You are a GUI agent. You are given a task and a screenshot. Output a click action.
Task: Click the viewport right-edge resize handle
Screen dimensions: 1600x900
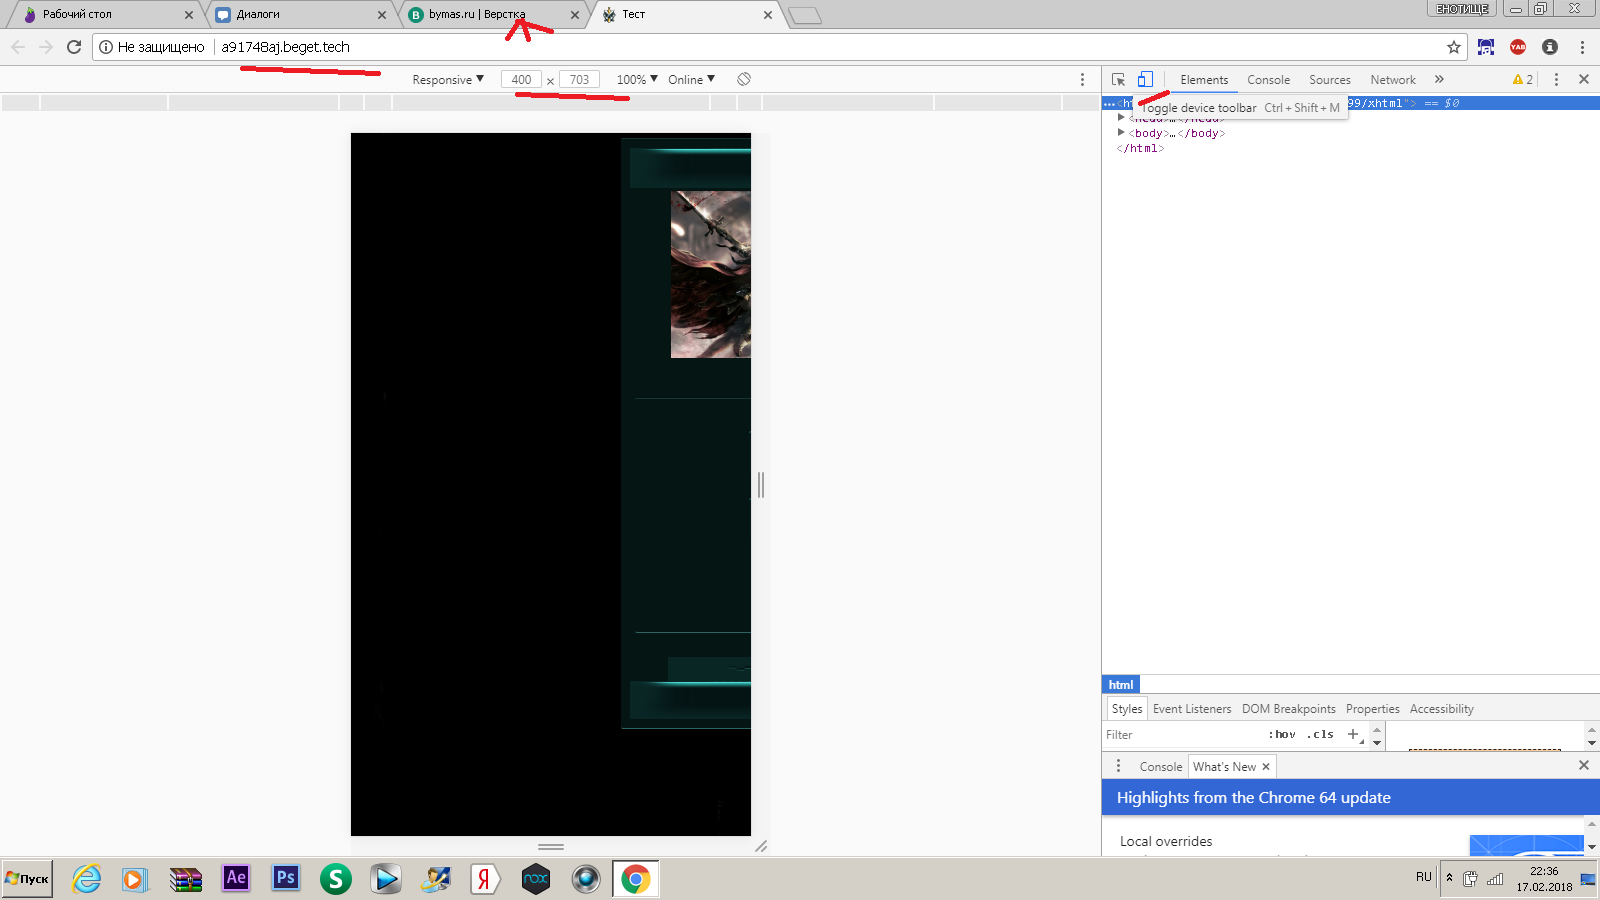(x=761, y=485)
